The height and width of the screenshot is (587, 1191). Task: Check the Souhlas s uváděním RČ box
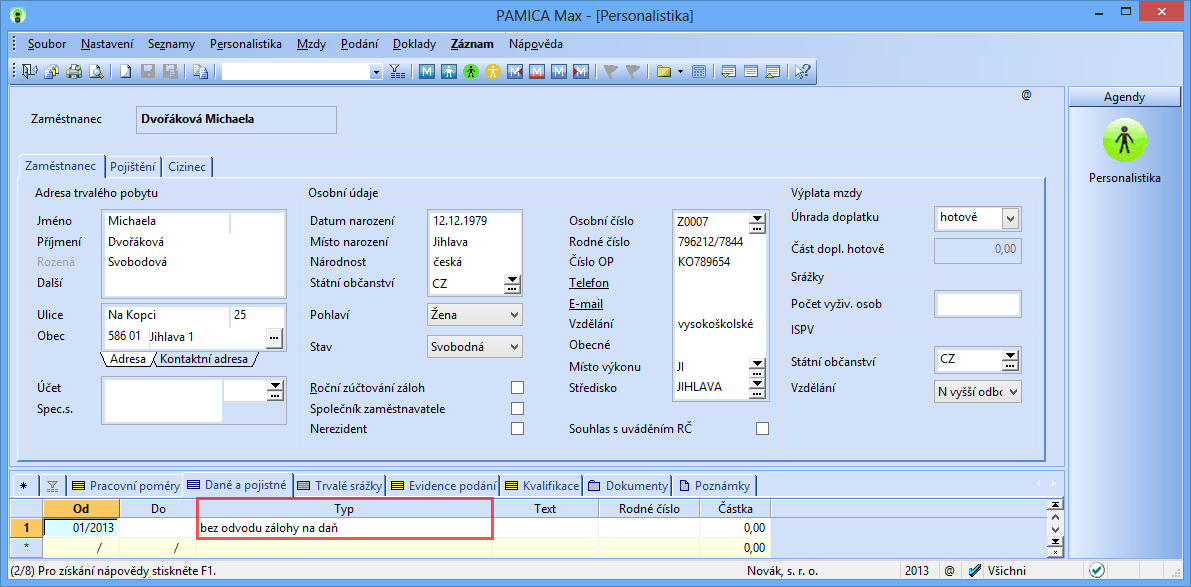click(763, 429)
